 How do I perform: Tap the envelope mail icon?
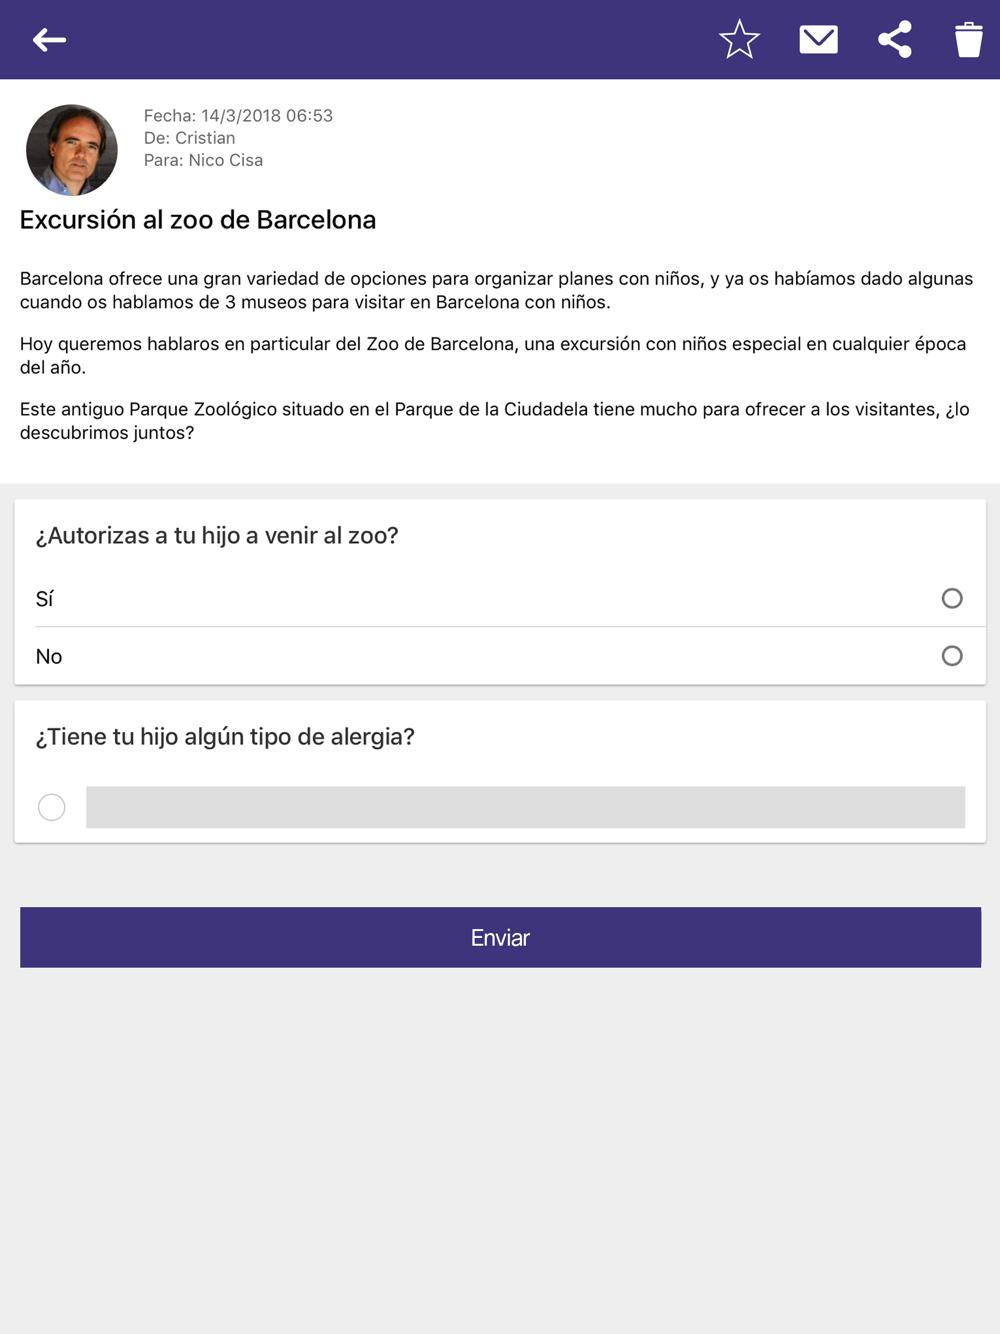(x=819, y=40)
